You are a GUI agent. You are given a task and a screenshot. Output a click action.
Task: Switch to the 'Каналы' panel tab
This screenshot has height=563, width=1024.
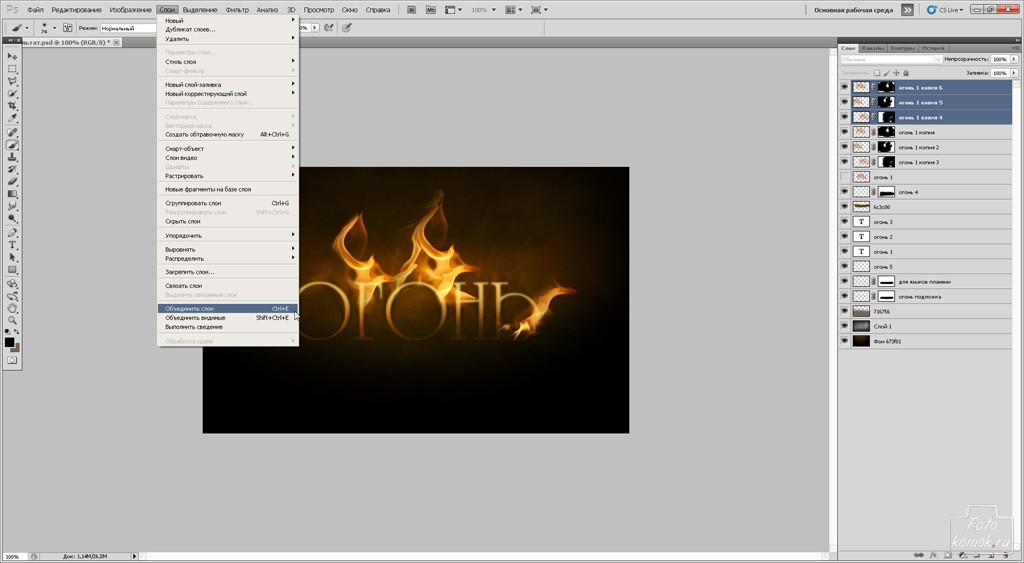click(872, 48)
